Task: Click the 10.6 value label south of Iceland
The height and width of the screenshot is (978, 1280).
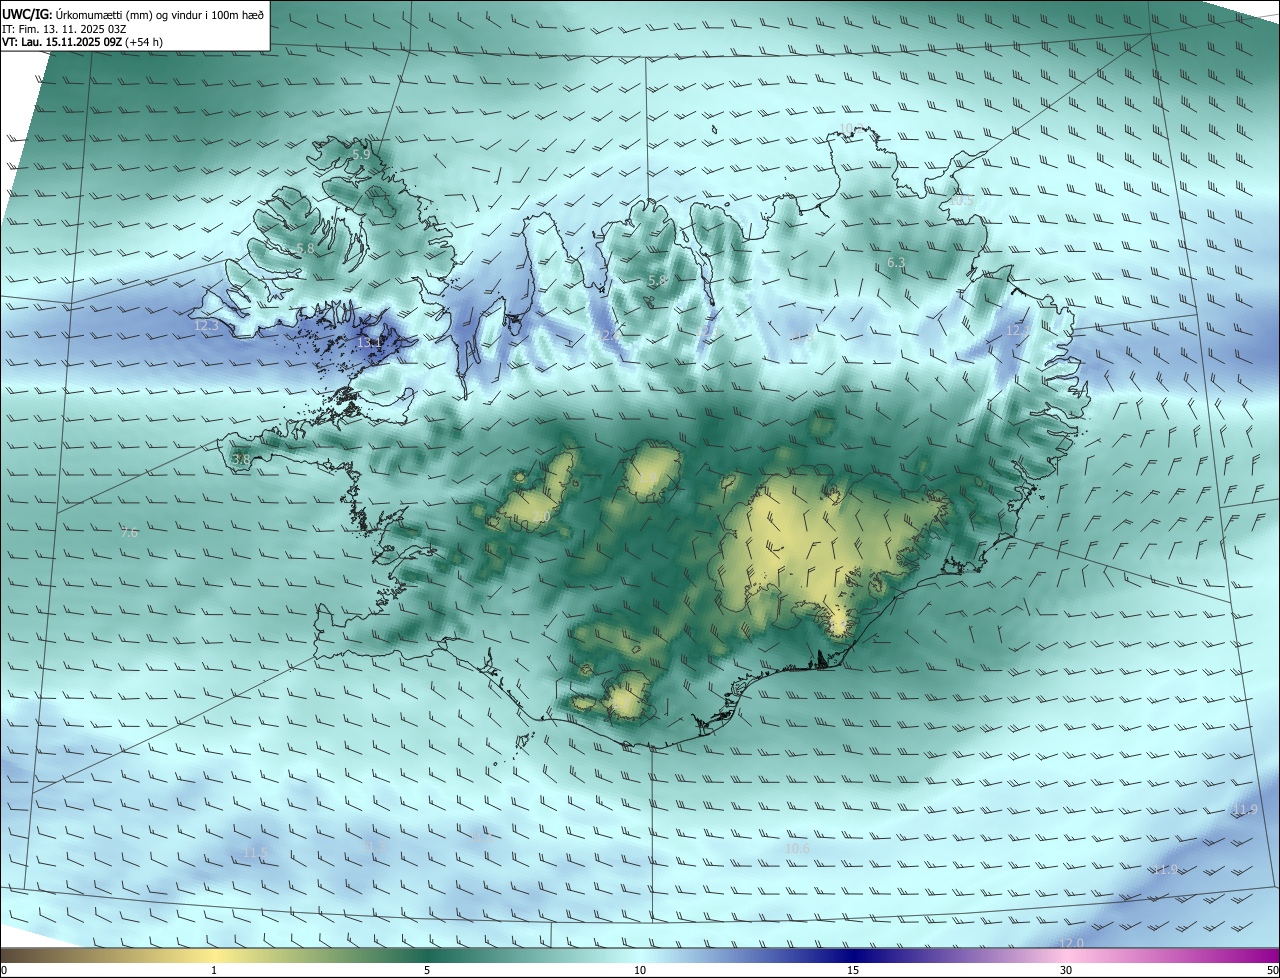Action: [x=797, y=849]
